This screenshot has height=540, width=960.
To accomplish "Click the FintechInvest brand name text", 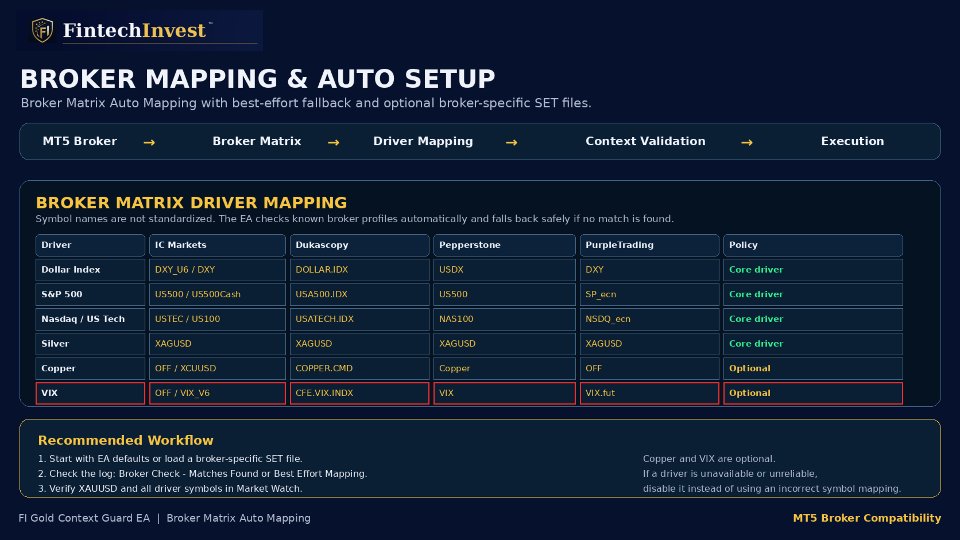I will point(134,31).
